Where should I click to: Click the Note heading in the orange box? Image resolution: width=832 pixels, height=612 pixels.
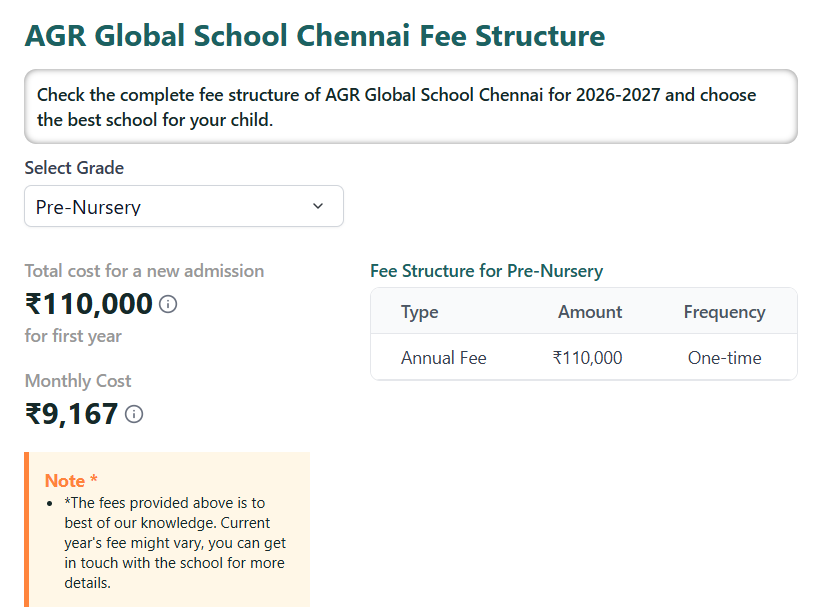(x=71, y=480)
